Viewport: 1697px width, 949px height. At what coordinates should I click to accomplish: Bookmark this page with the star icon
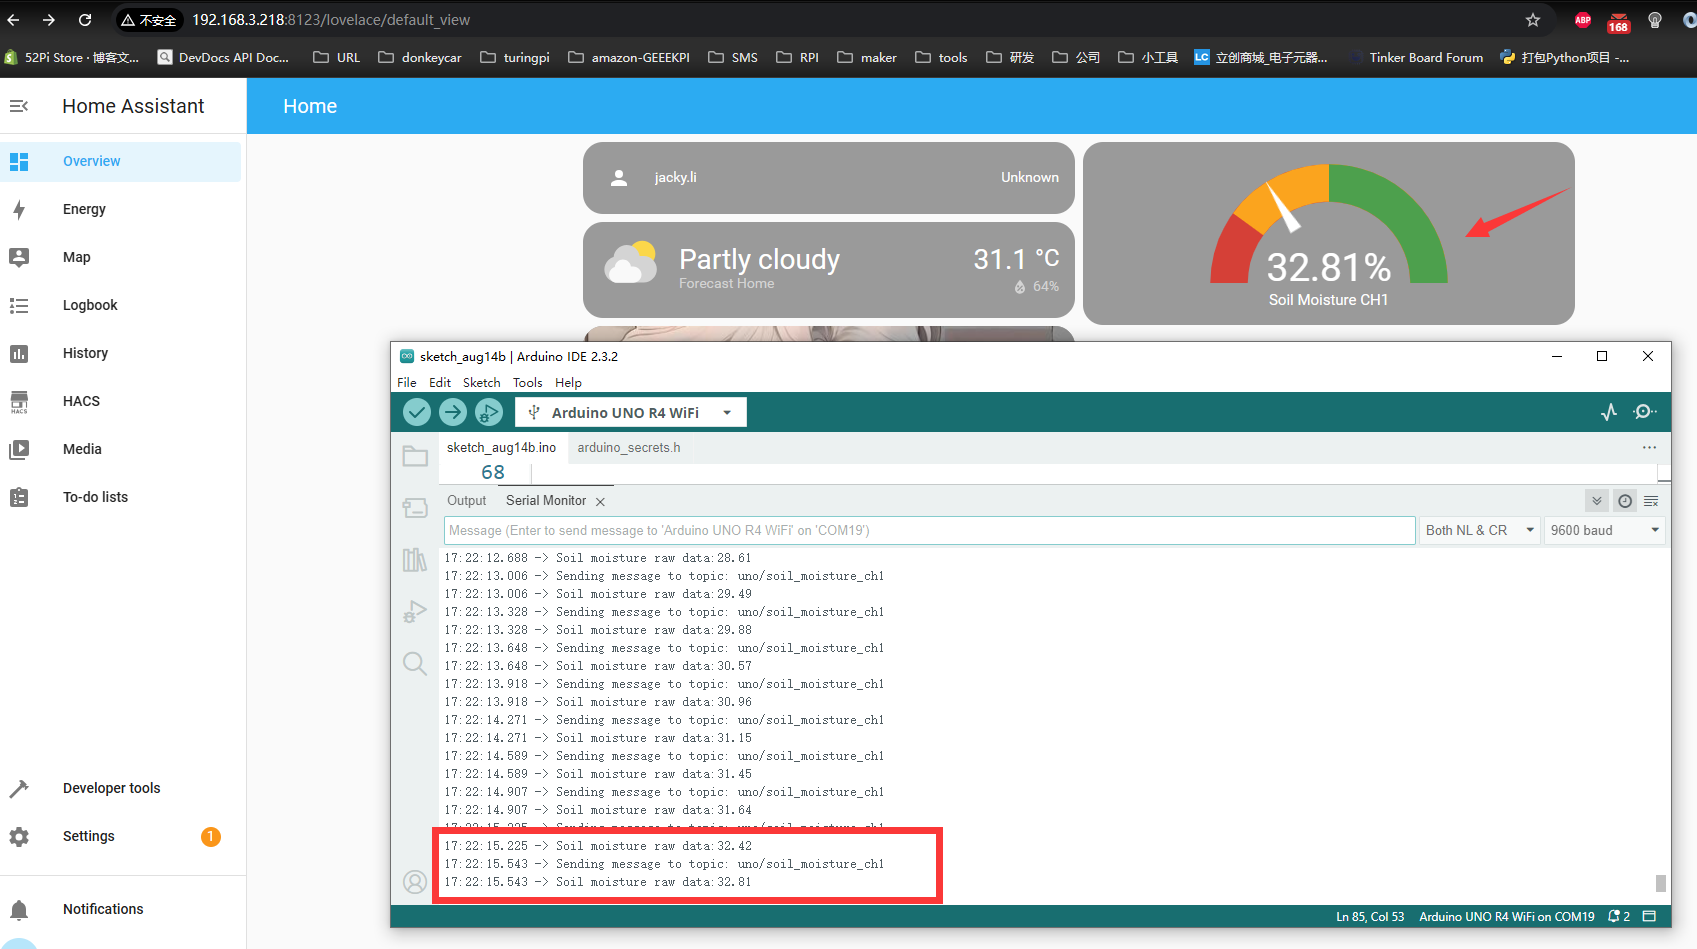pos(1533,20)
